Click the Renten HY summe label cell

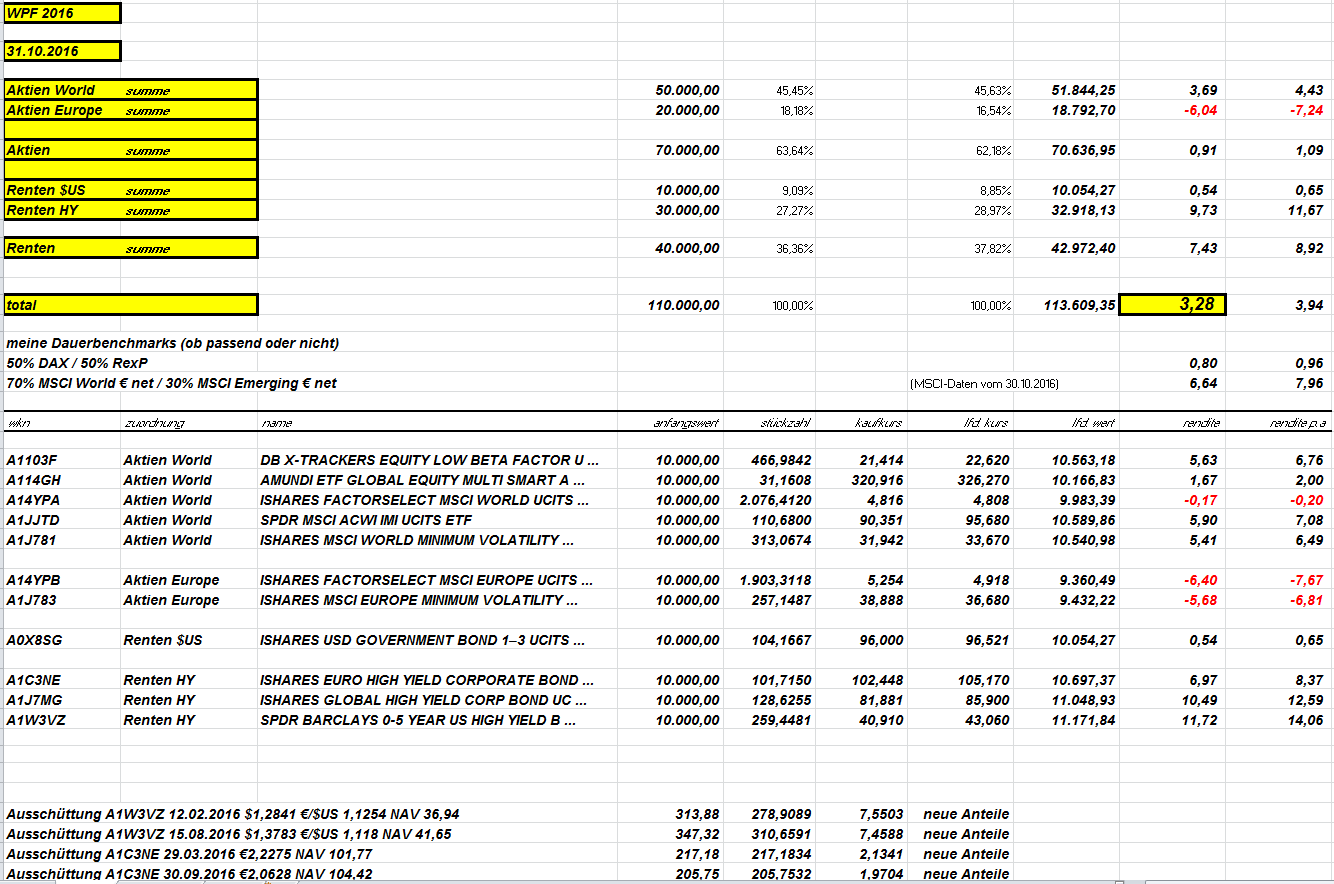131,210
